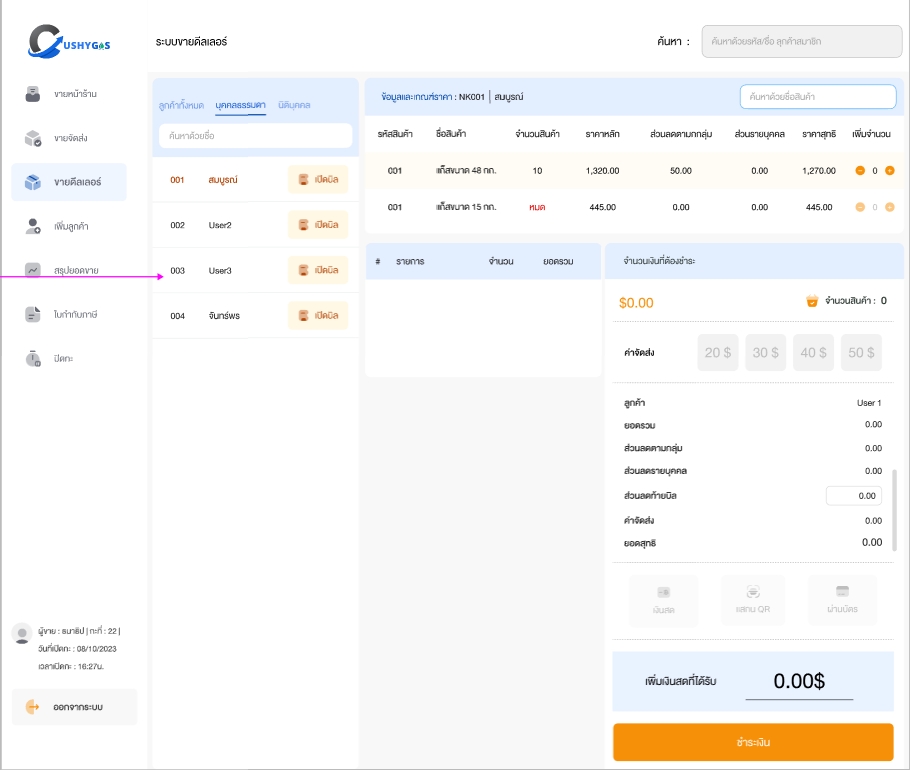Select สแกน QR payment method
Viewport: 910px width, 770px height.
(x=753, y=600)
